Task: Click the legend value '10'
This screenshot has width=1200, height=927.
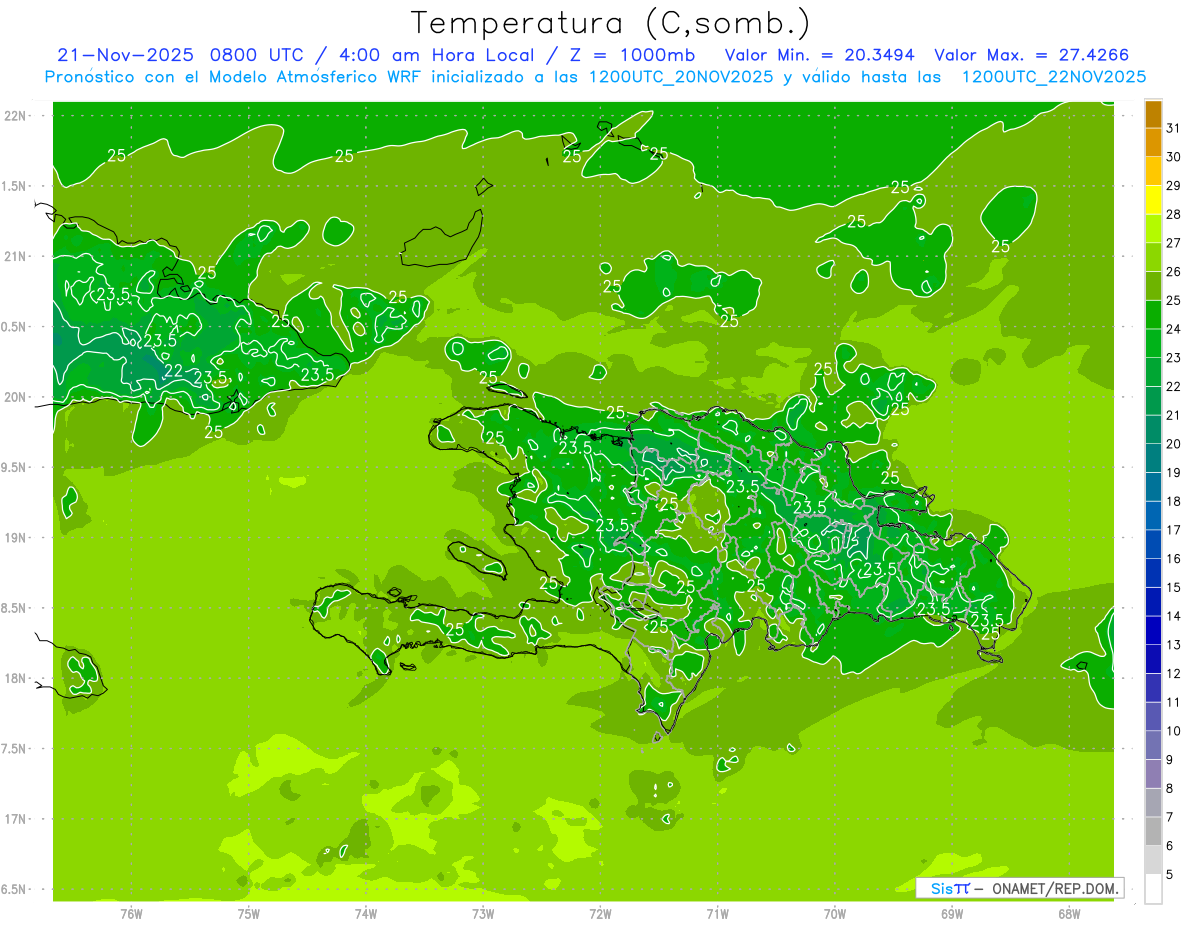Action: pyautogui.click(x=1174, y=730)
